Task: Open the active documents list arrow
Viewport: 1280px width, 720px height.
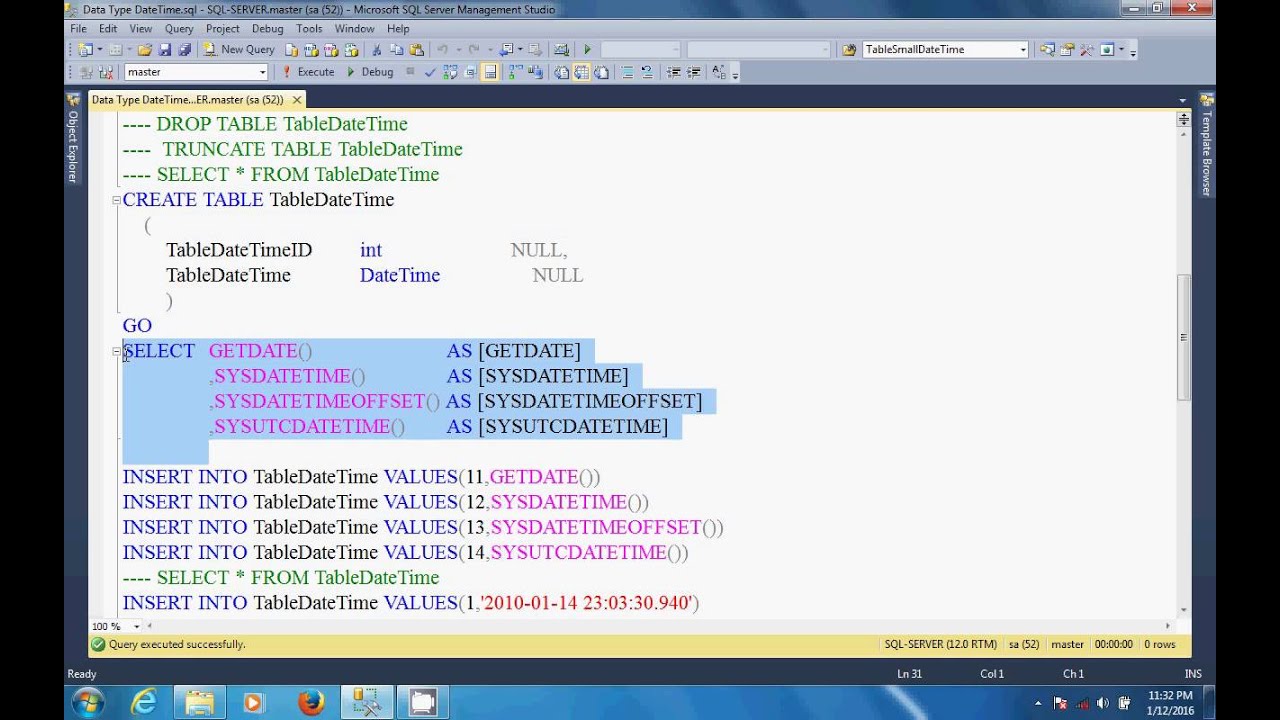Action: (x=1182, y=100)
